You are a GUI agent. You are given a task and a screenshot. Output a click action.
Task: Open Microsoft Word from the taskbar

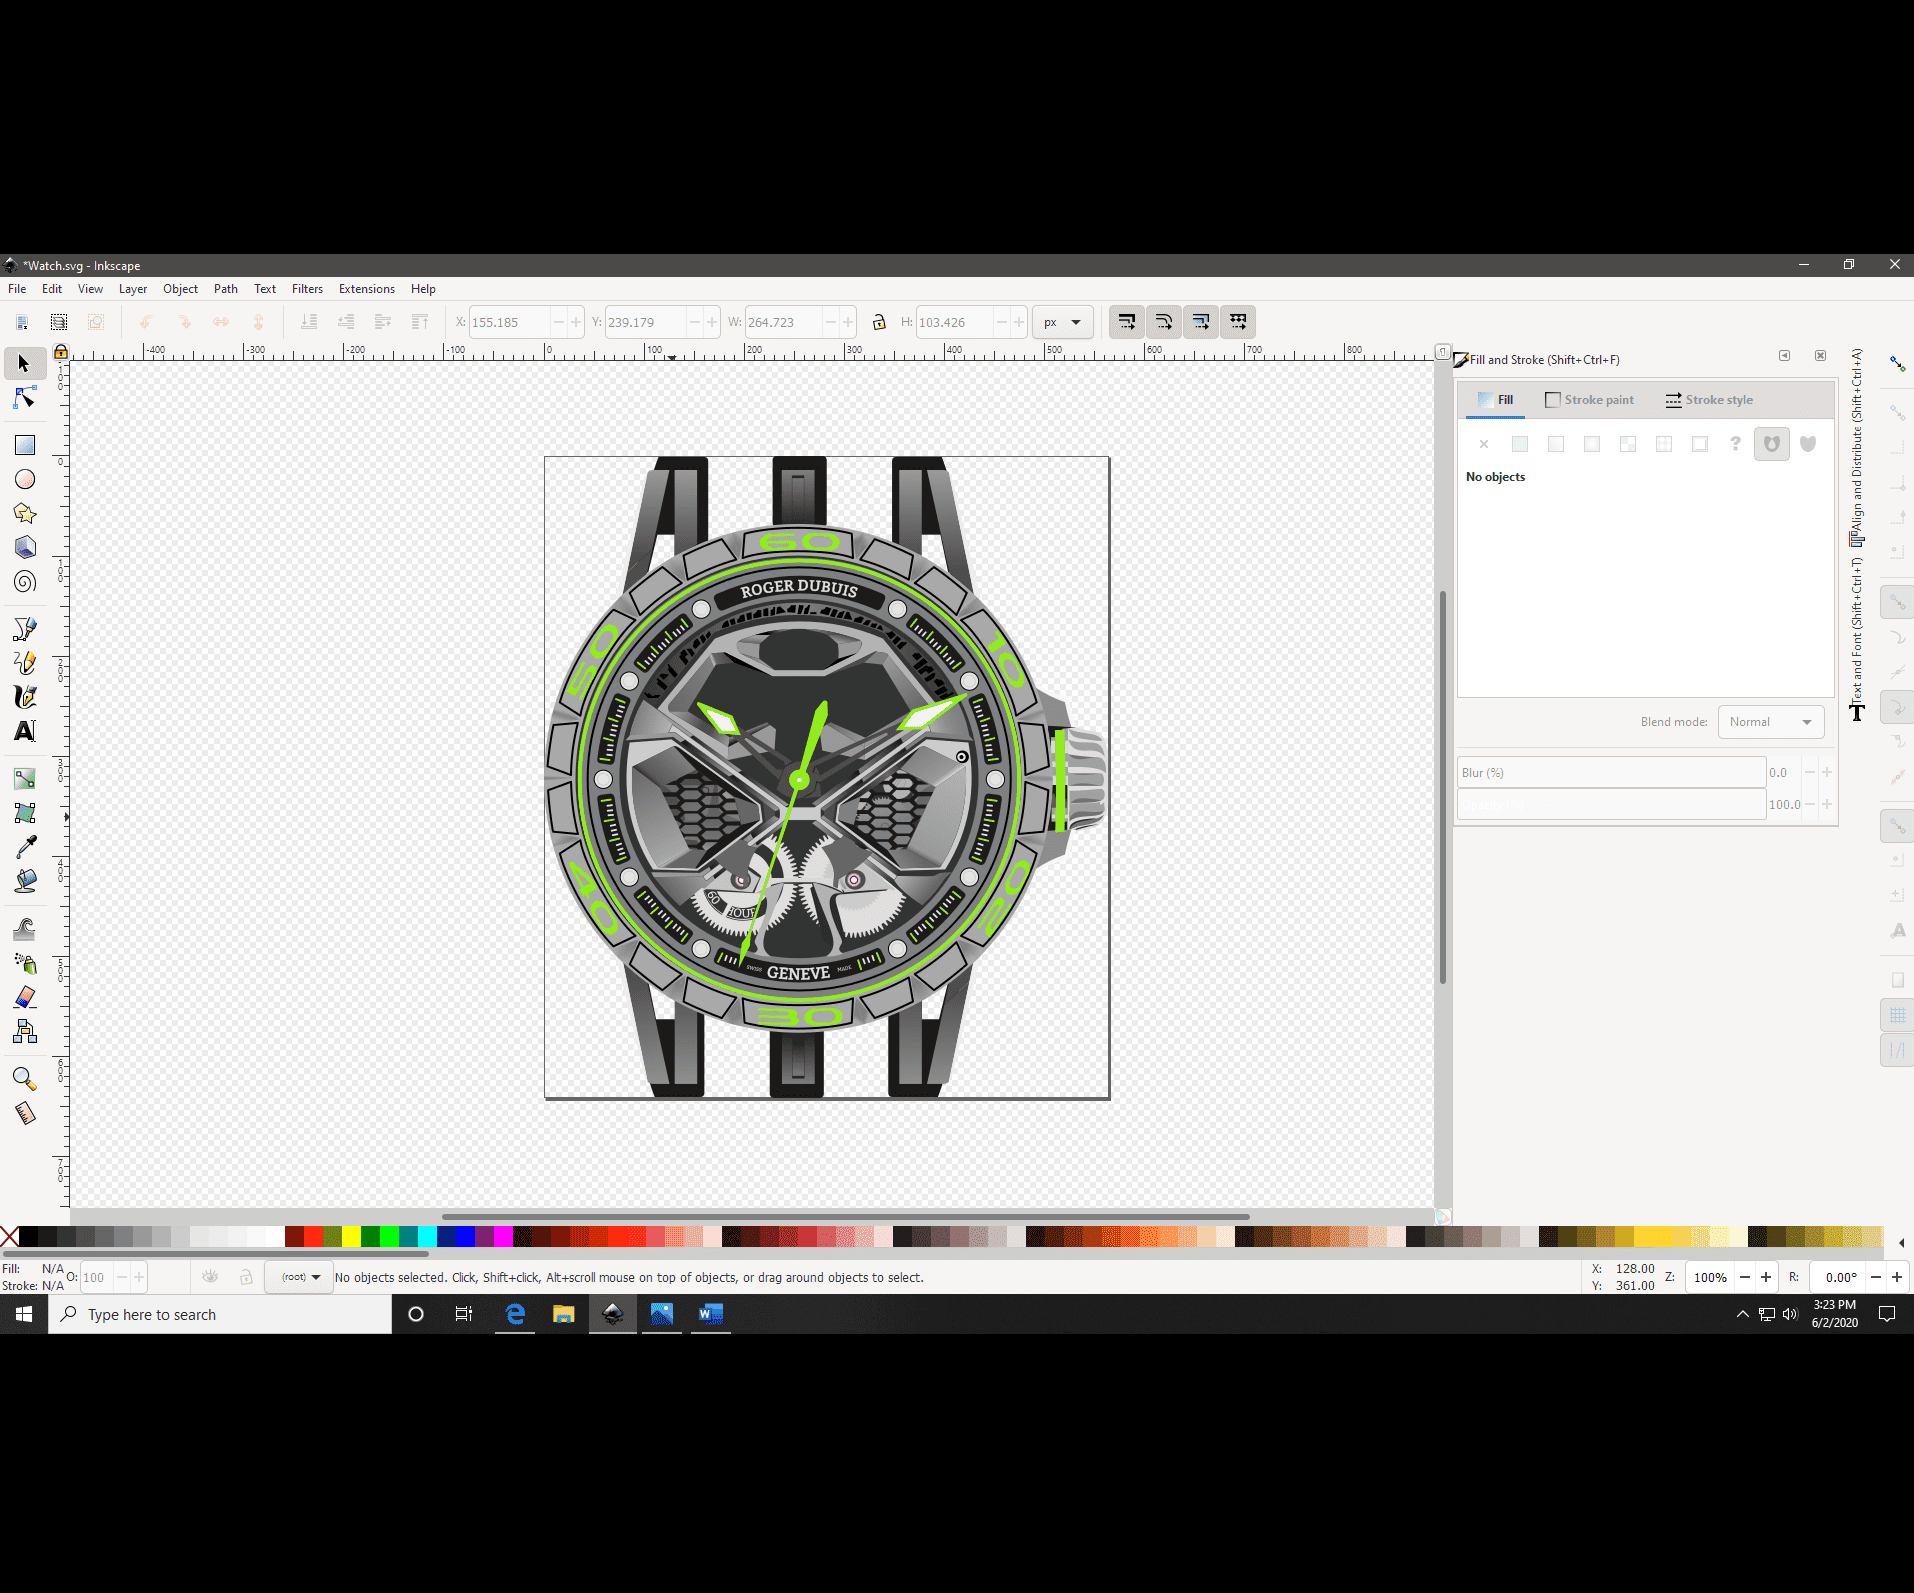pos(711,1314)
